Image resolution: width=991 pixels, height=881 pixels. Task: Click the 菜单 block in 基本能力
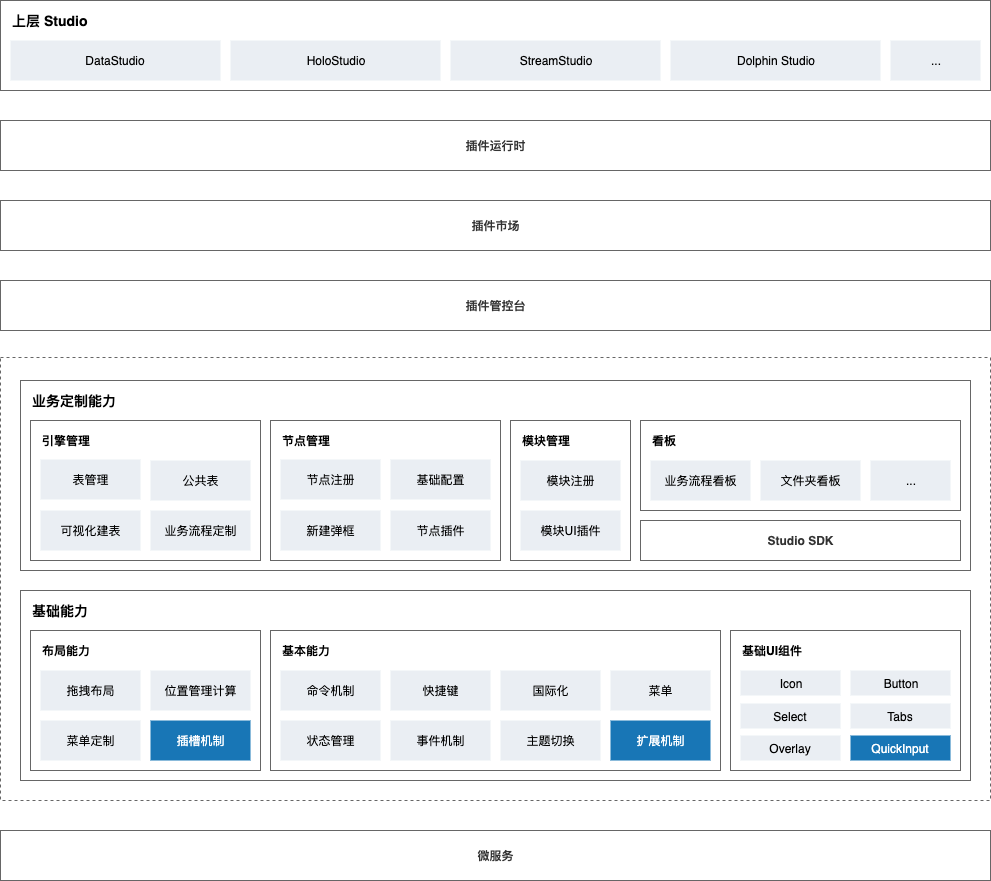(660, 690)
